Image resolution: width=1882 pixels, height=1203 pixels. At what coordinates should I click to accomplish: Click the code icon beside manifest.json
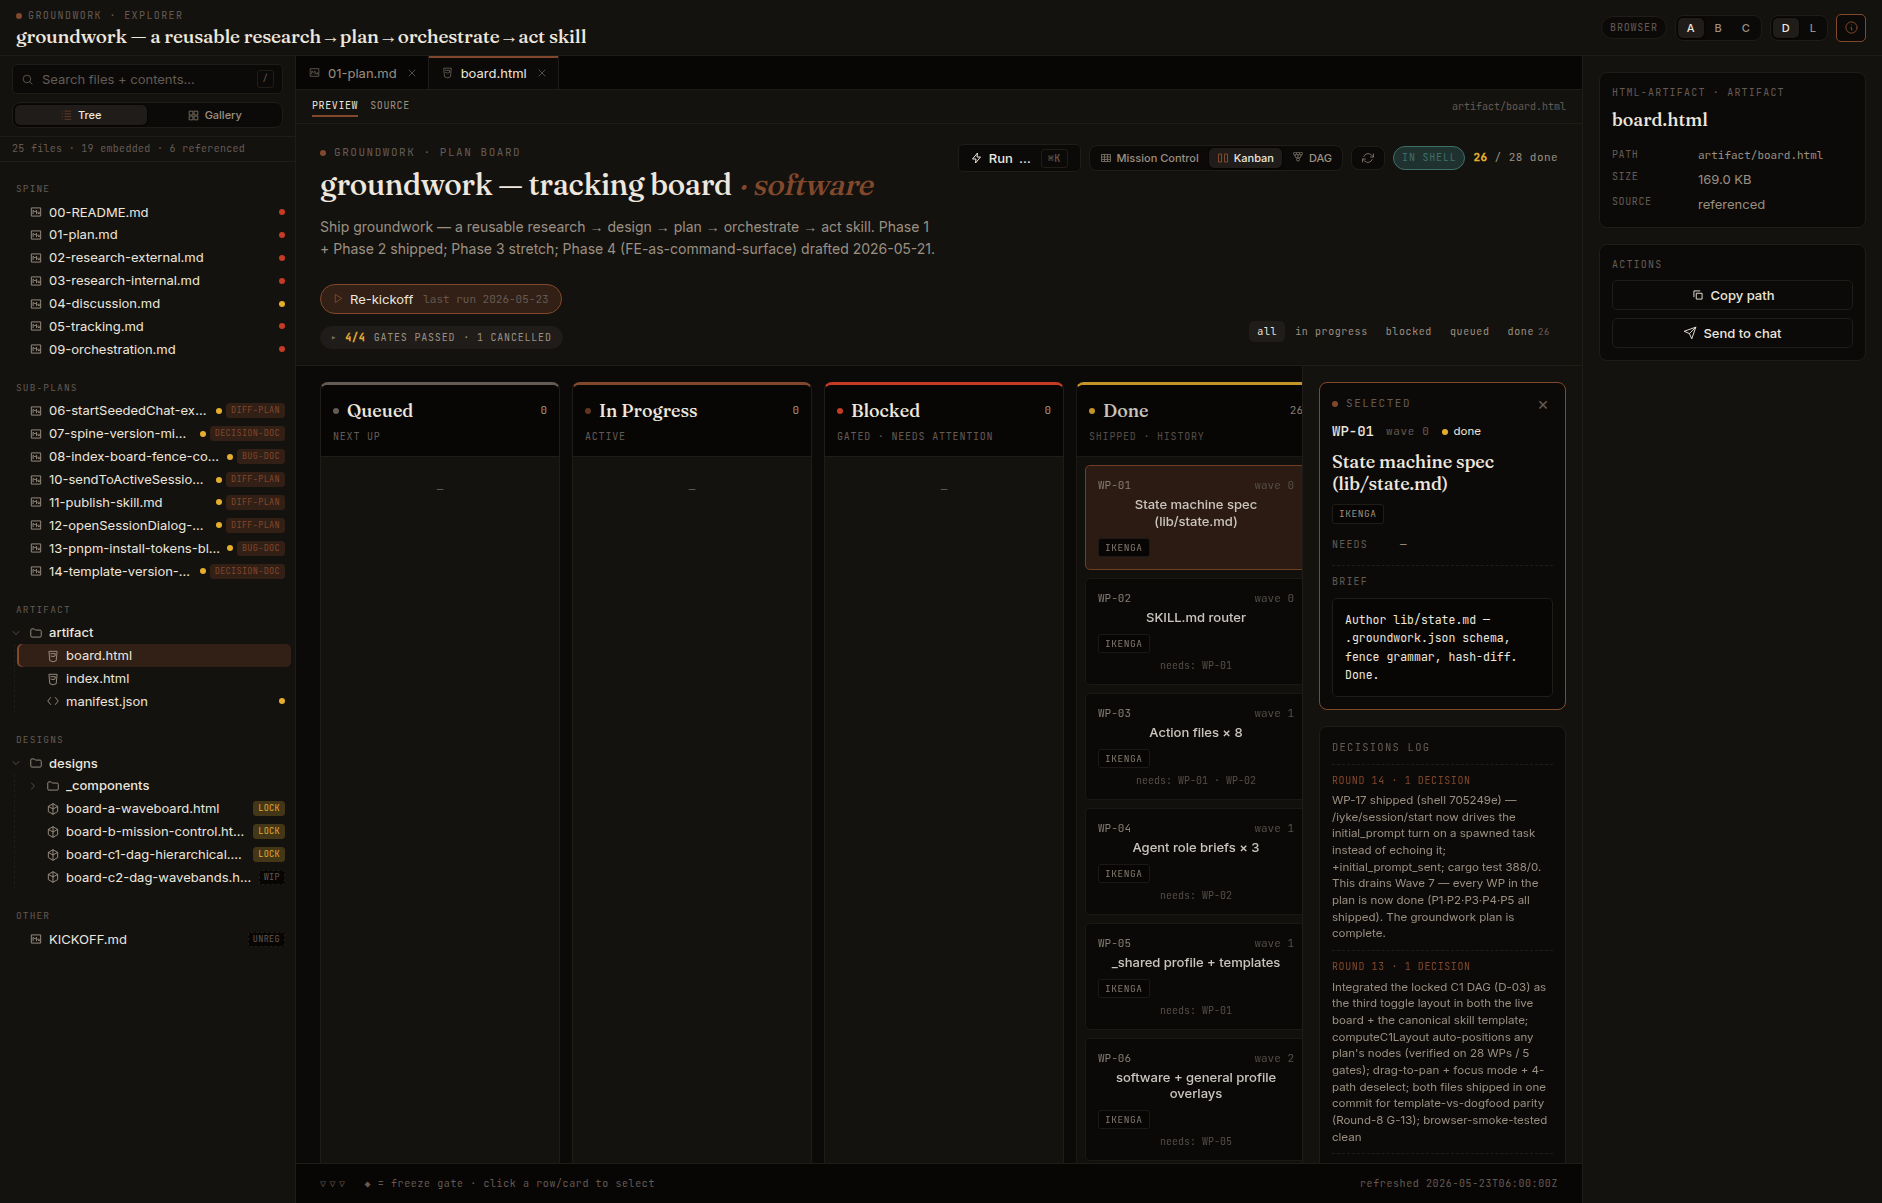[x=53, y=702]
